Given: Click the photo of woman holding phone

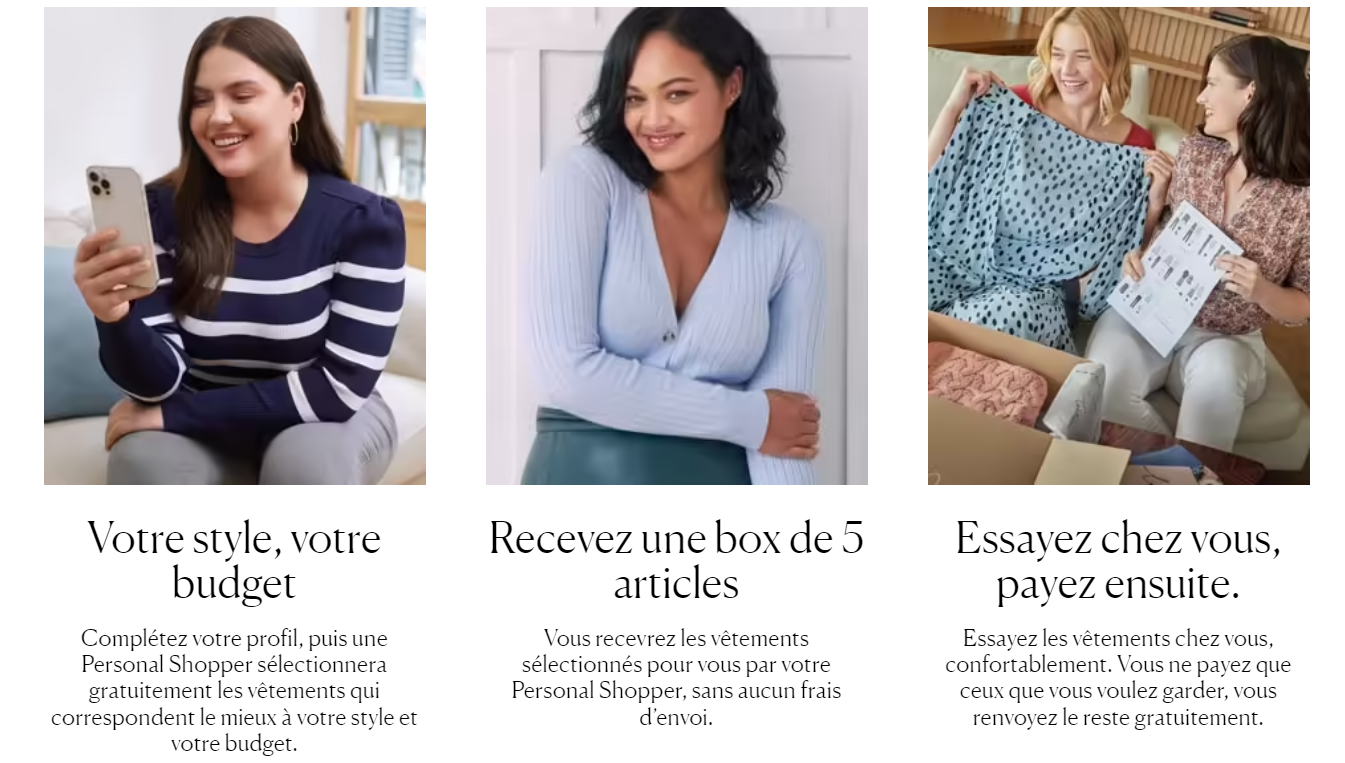Looking at the screenshot, I should click(235, 246).
